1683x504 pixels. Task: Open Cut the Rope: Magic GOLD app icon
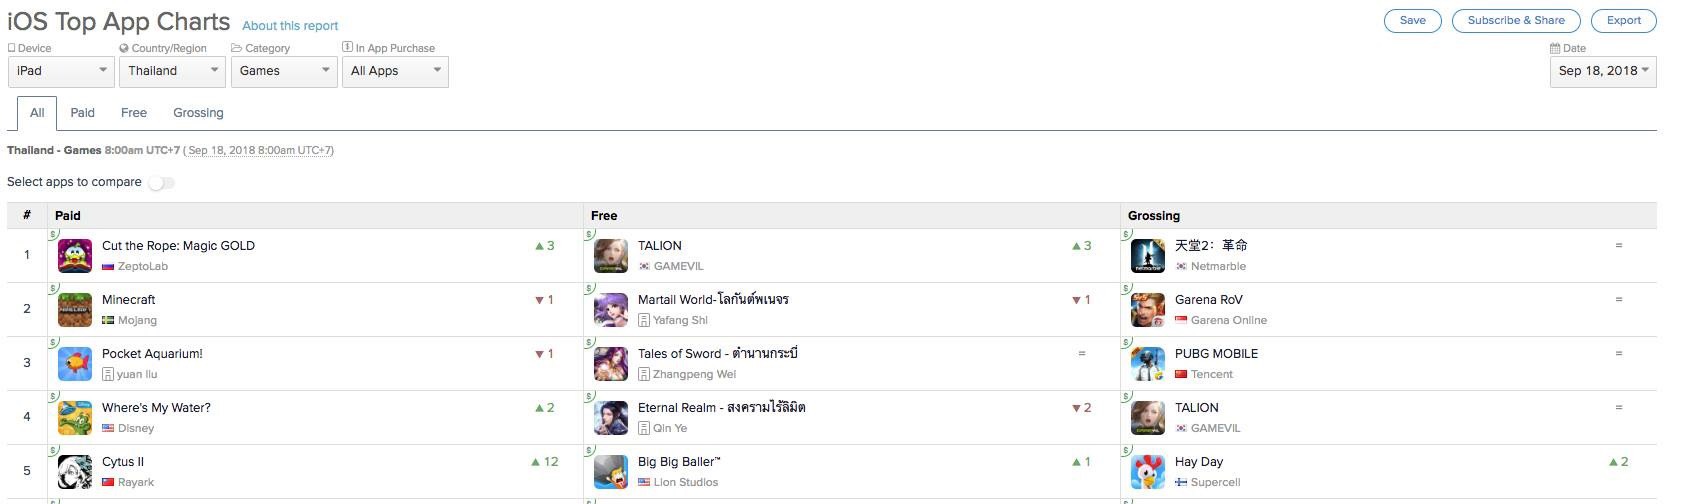[x=75, y=256]
